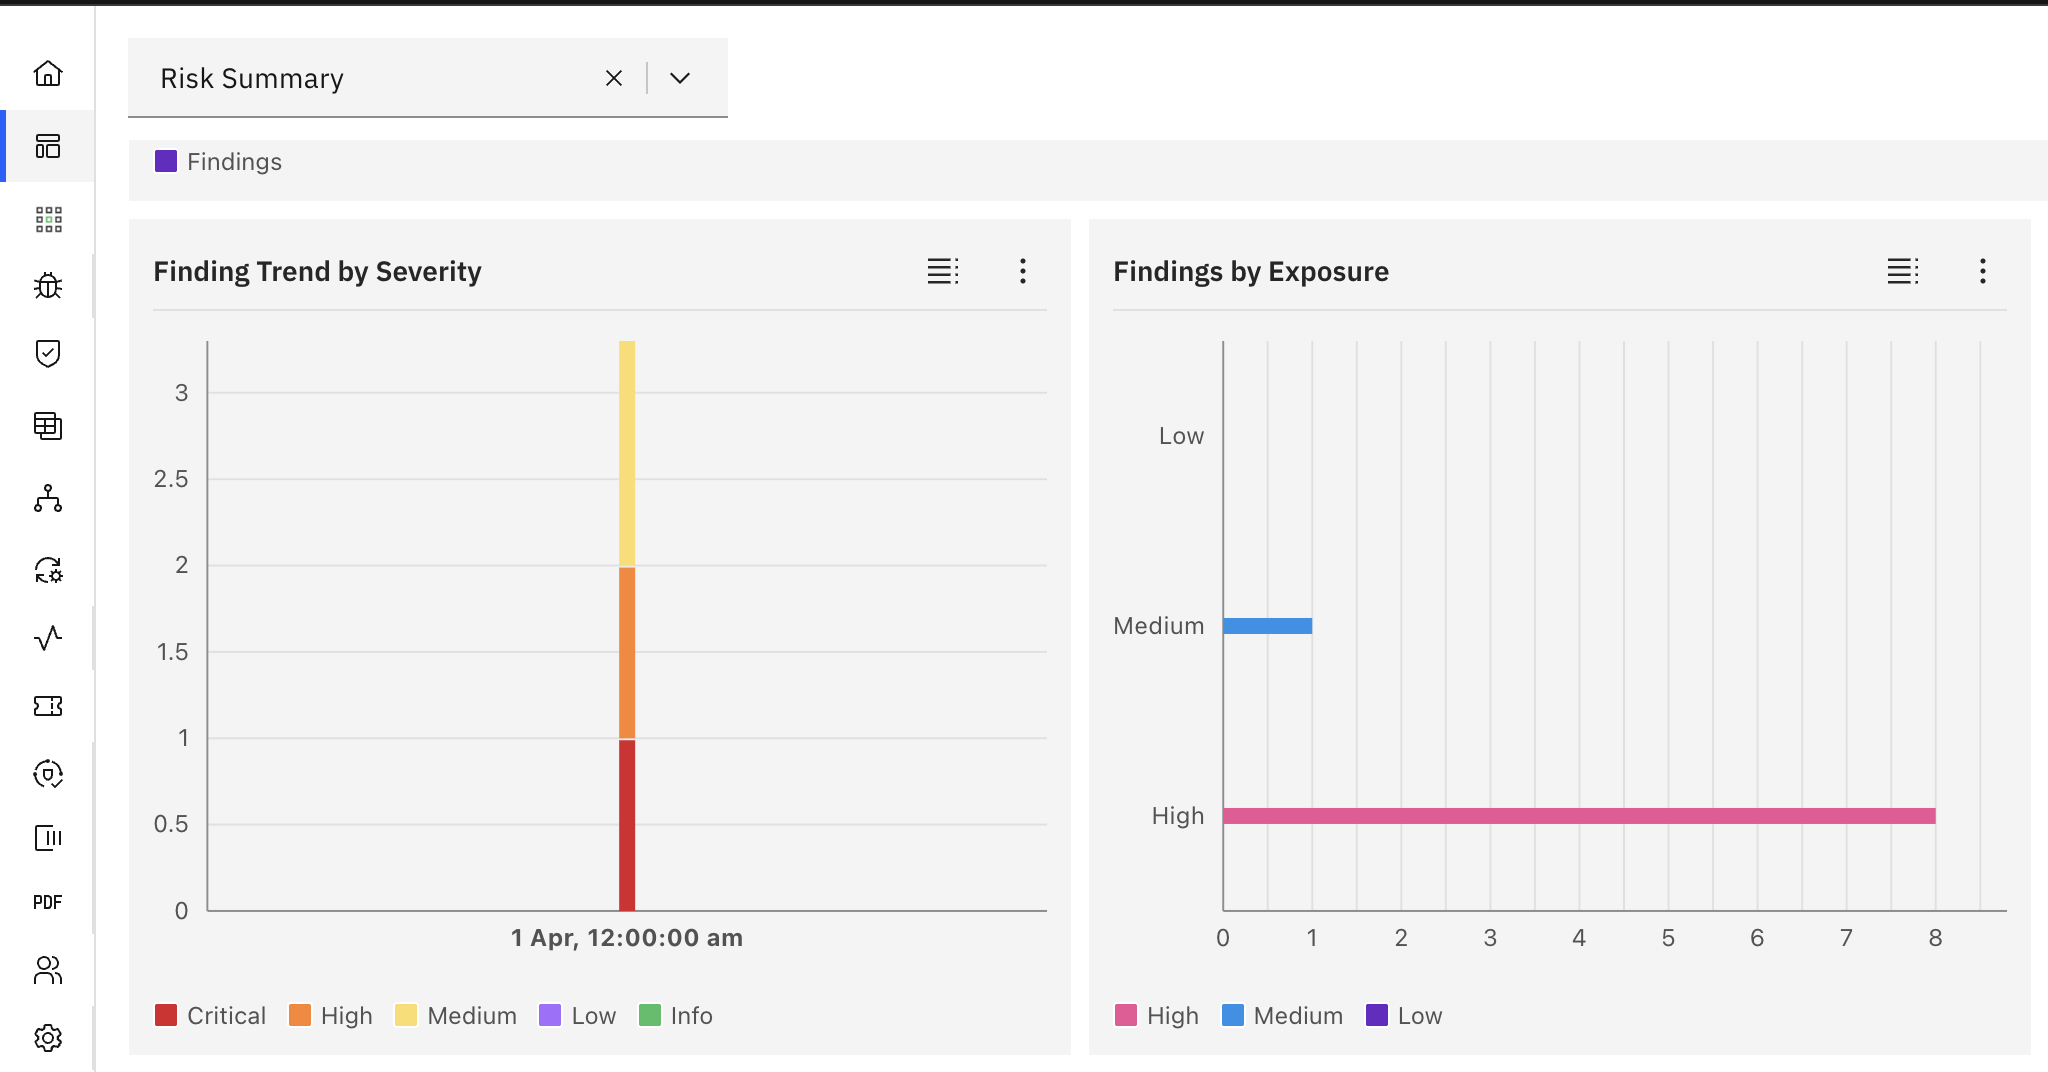This screenshot has height=1072, width=2048.
Task: Click the purple Findings color swatch
Action: [166, 161]
